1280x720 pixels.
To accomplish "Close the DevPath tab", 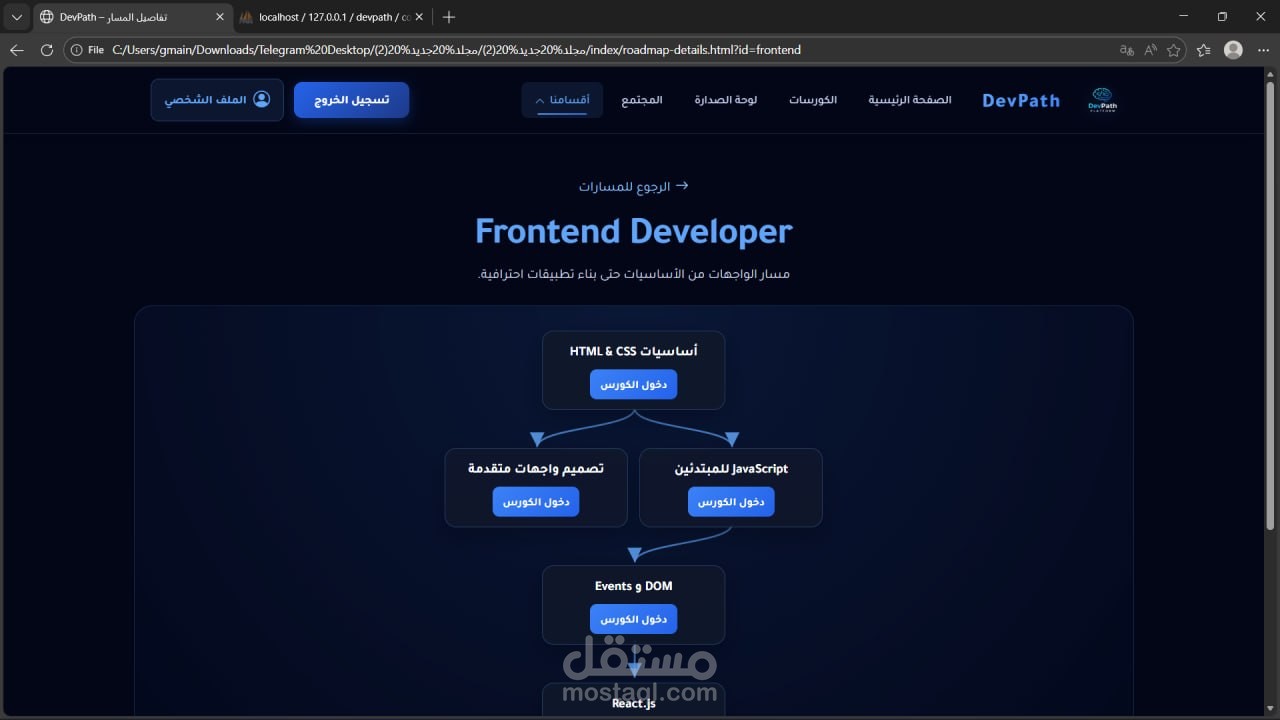I will pyautogui.click(x=220, y=17).
